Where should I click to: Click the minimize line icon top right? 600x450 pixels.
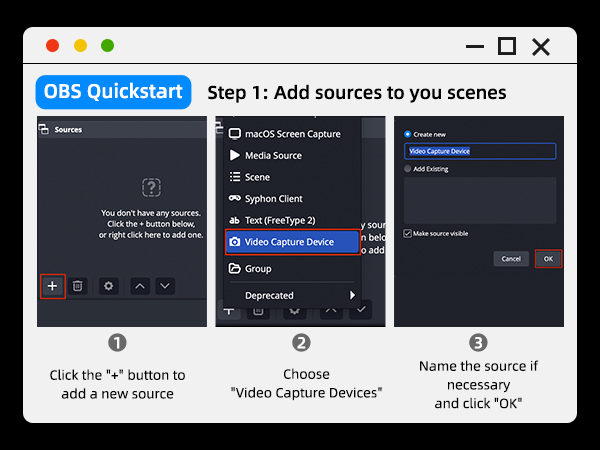(x=475, y=47)
